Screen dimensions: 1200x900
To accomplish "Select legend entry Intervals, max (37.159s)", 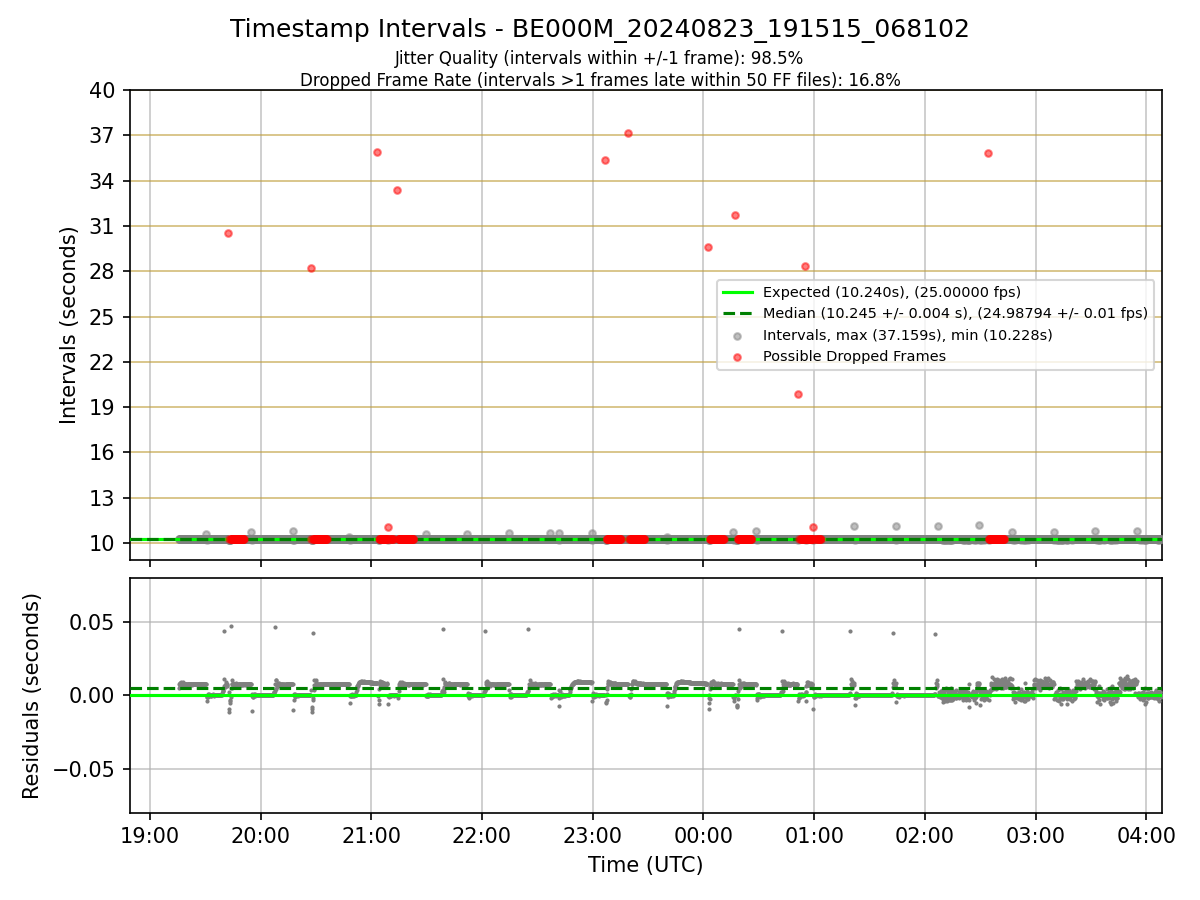I will pyautogui.click(x=907, y=335).
